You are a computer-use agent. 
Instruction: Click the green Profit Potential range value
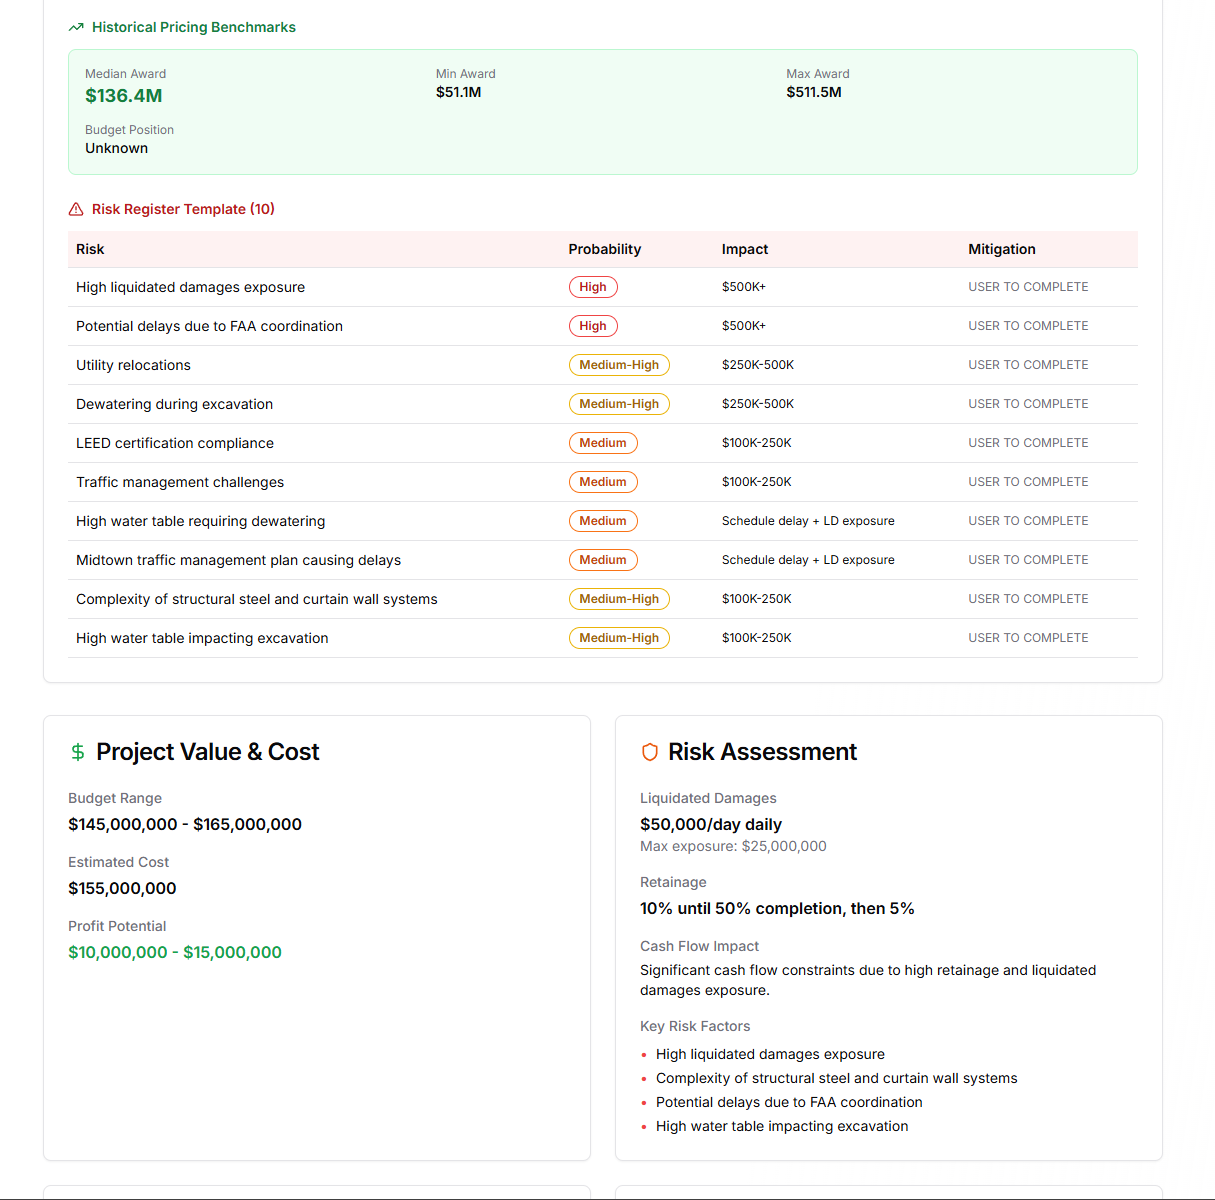pos(175,952)
